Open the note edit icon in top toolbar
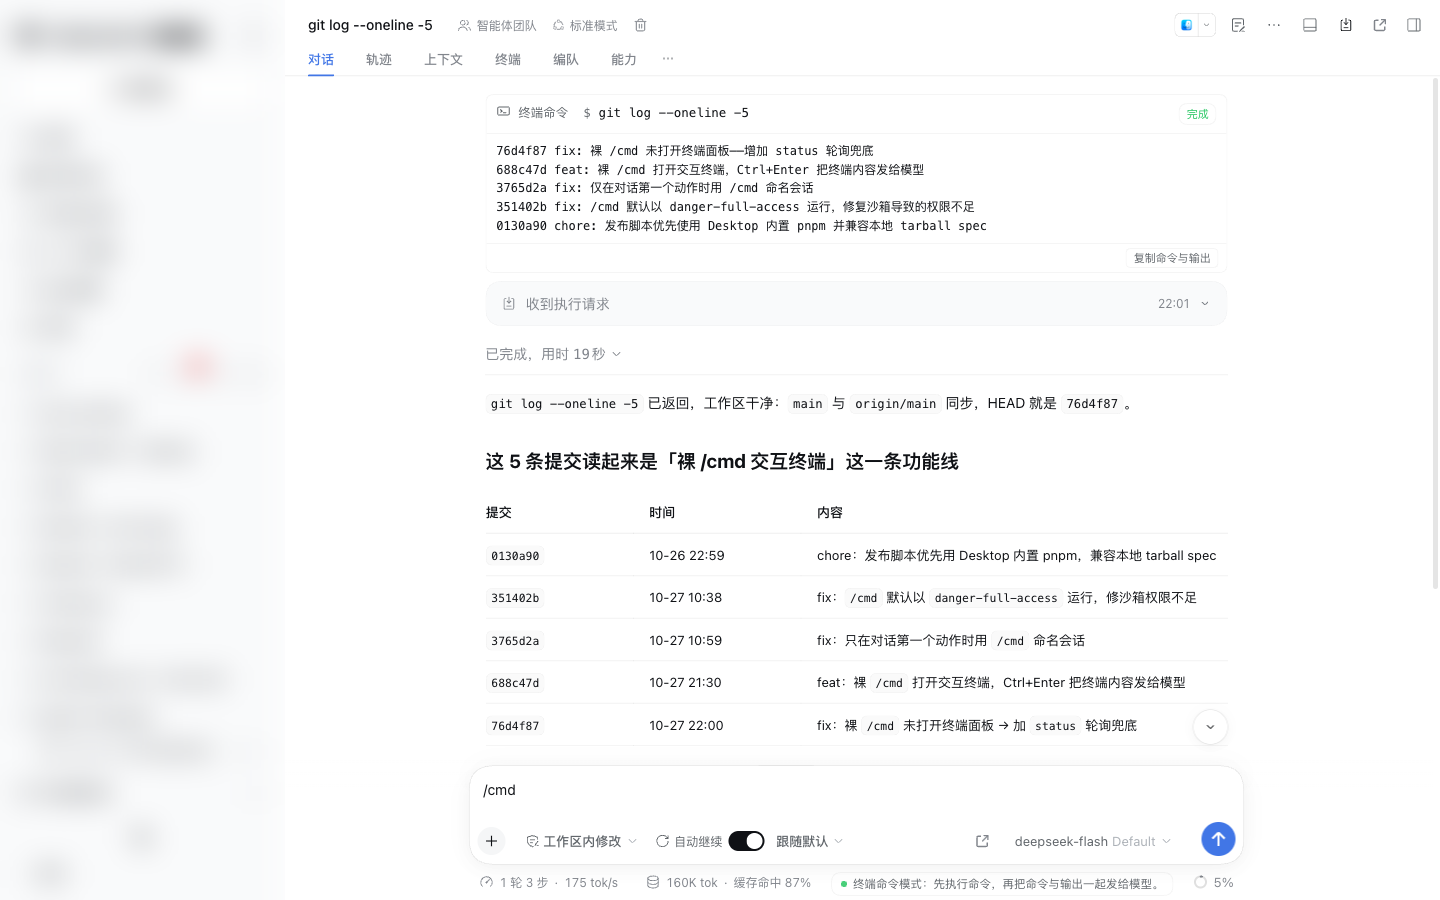The width and height of the screenshot is (1440, 900). 1238,25
